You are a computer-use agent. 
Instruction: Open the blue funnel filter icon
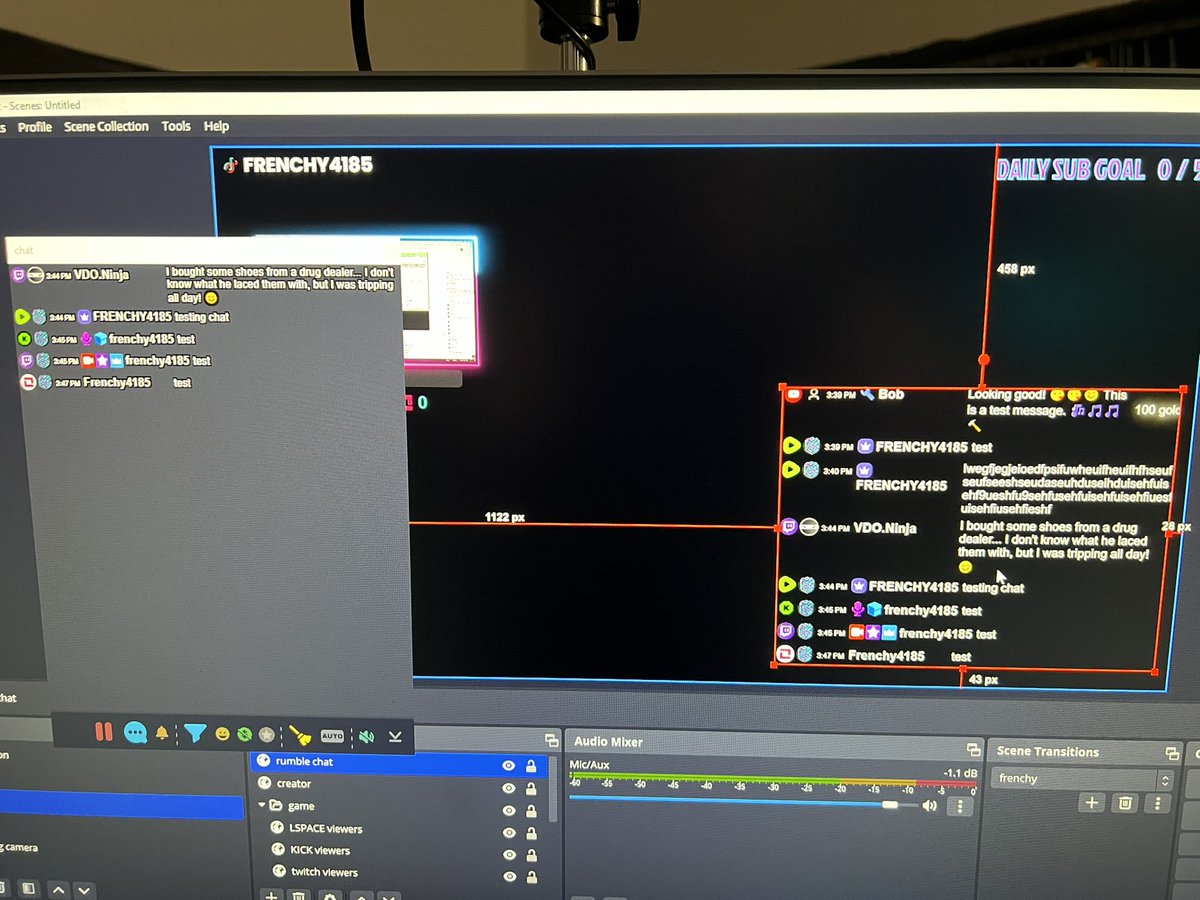[x=195, y=733]
